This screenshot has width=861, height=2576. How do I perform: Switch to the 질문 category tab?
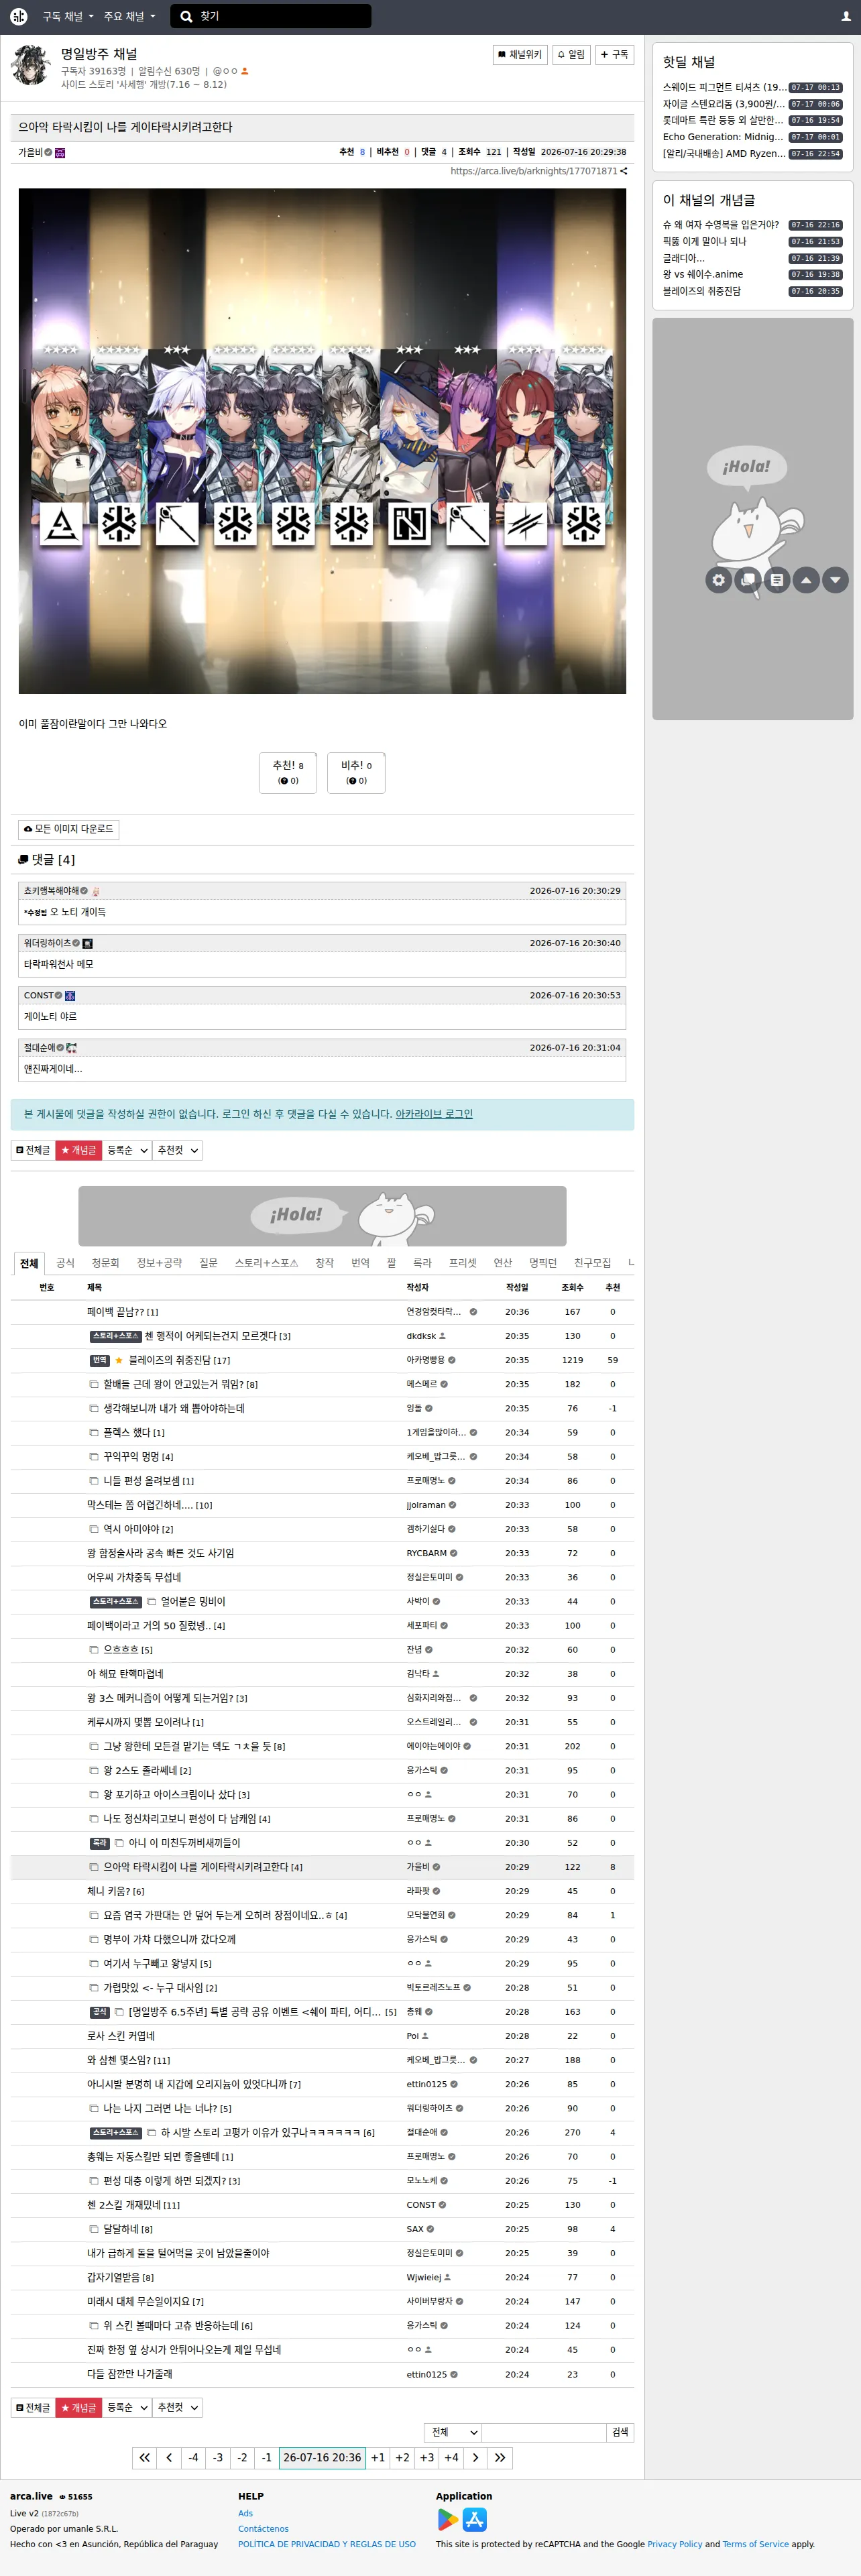(208, 1263)
